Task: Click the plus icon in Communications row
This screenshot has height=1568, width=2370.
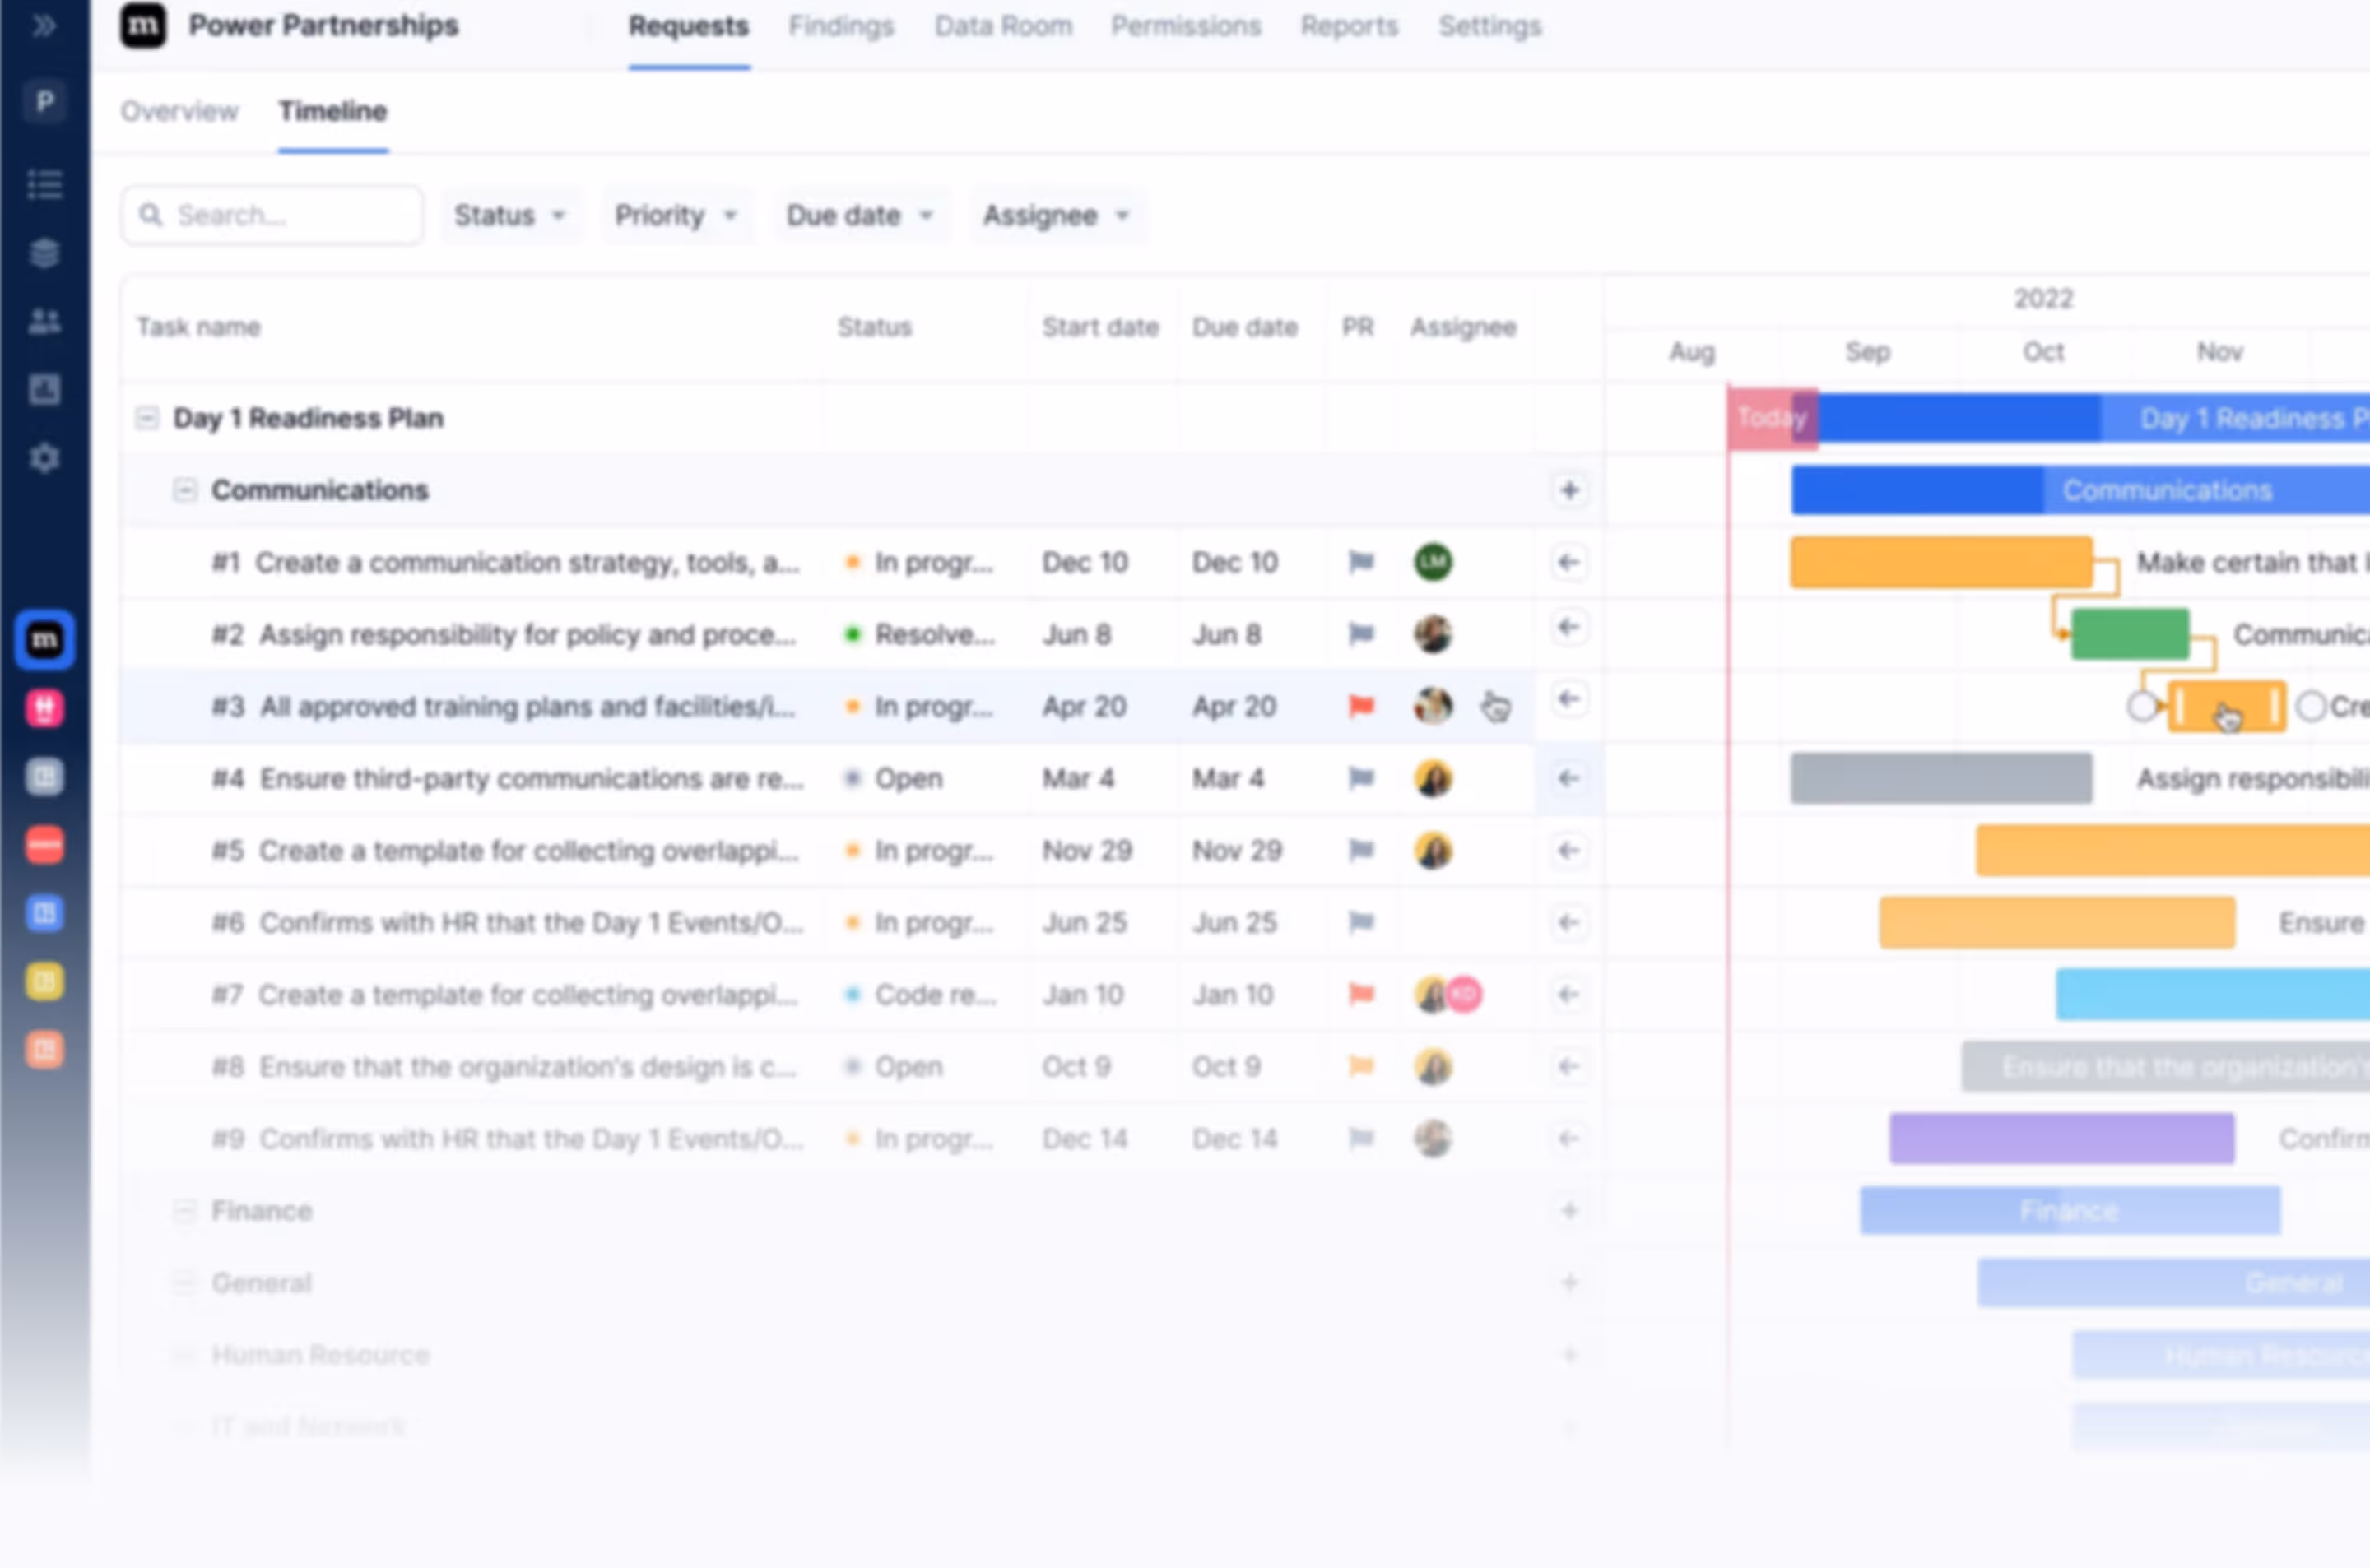Action: pyautogui.click(x=1569, y=490)
